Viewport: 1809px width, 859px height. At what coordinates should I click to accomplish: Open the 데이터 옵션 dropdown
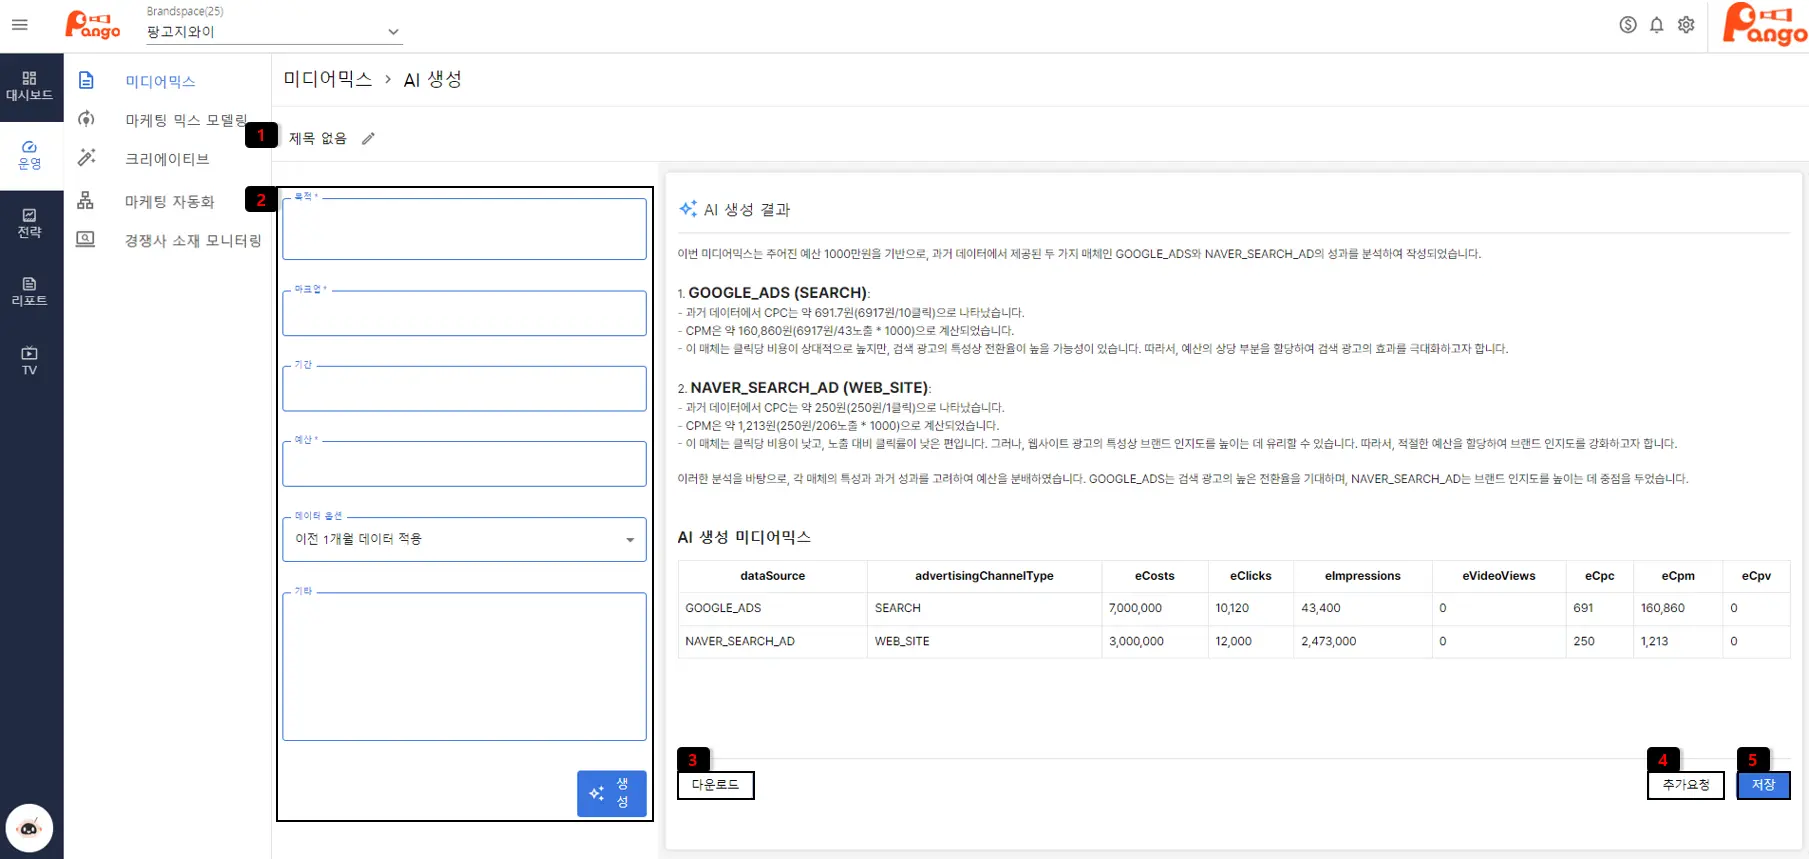click(x=464, y=539)
